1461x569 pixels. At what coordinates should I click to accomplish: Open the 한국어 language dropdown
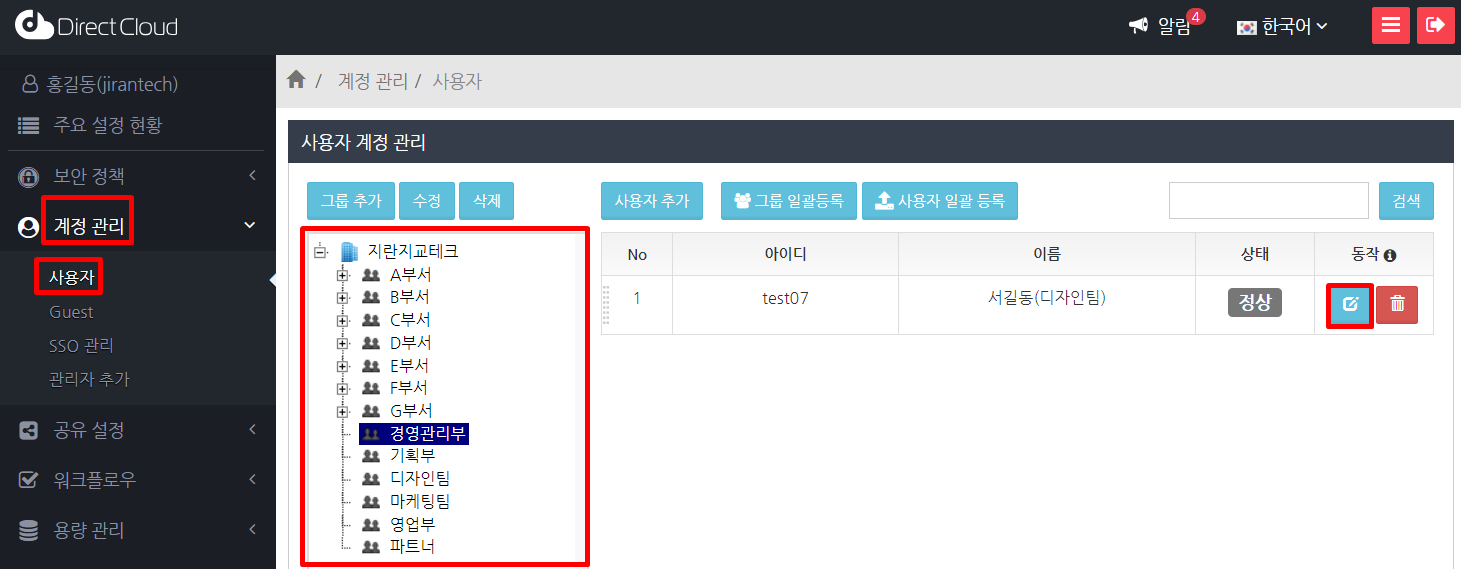click(x=1283, y=27)
